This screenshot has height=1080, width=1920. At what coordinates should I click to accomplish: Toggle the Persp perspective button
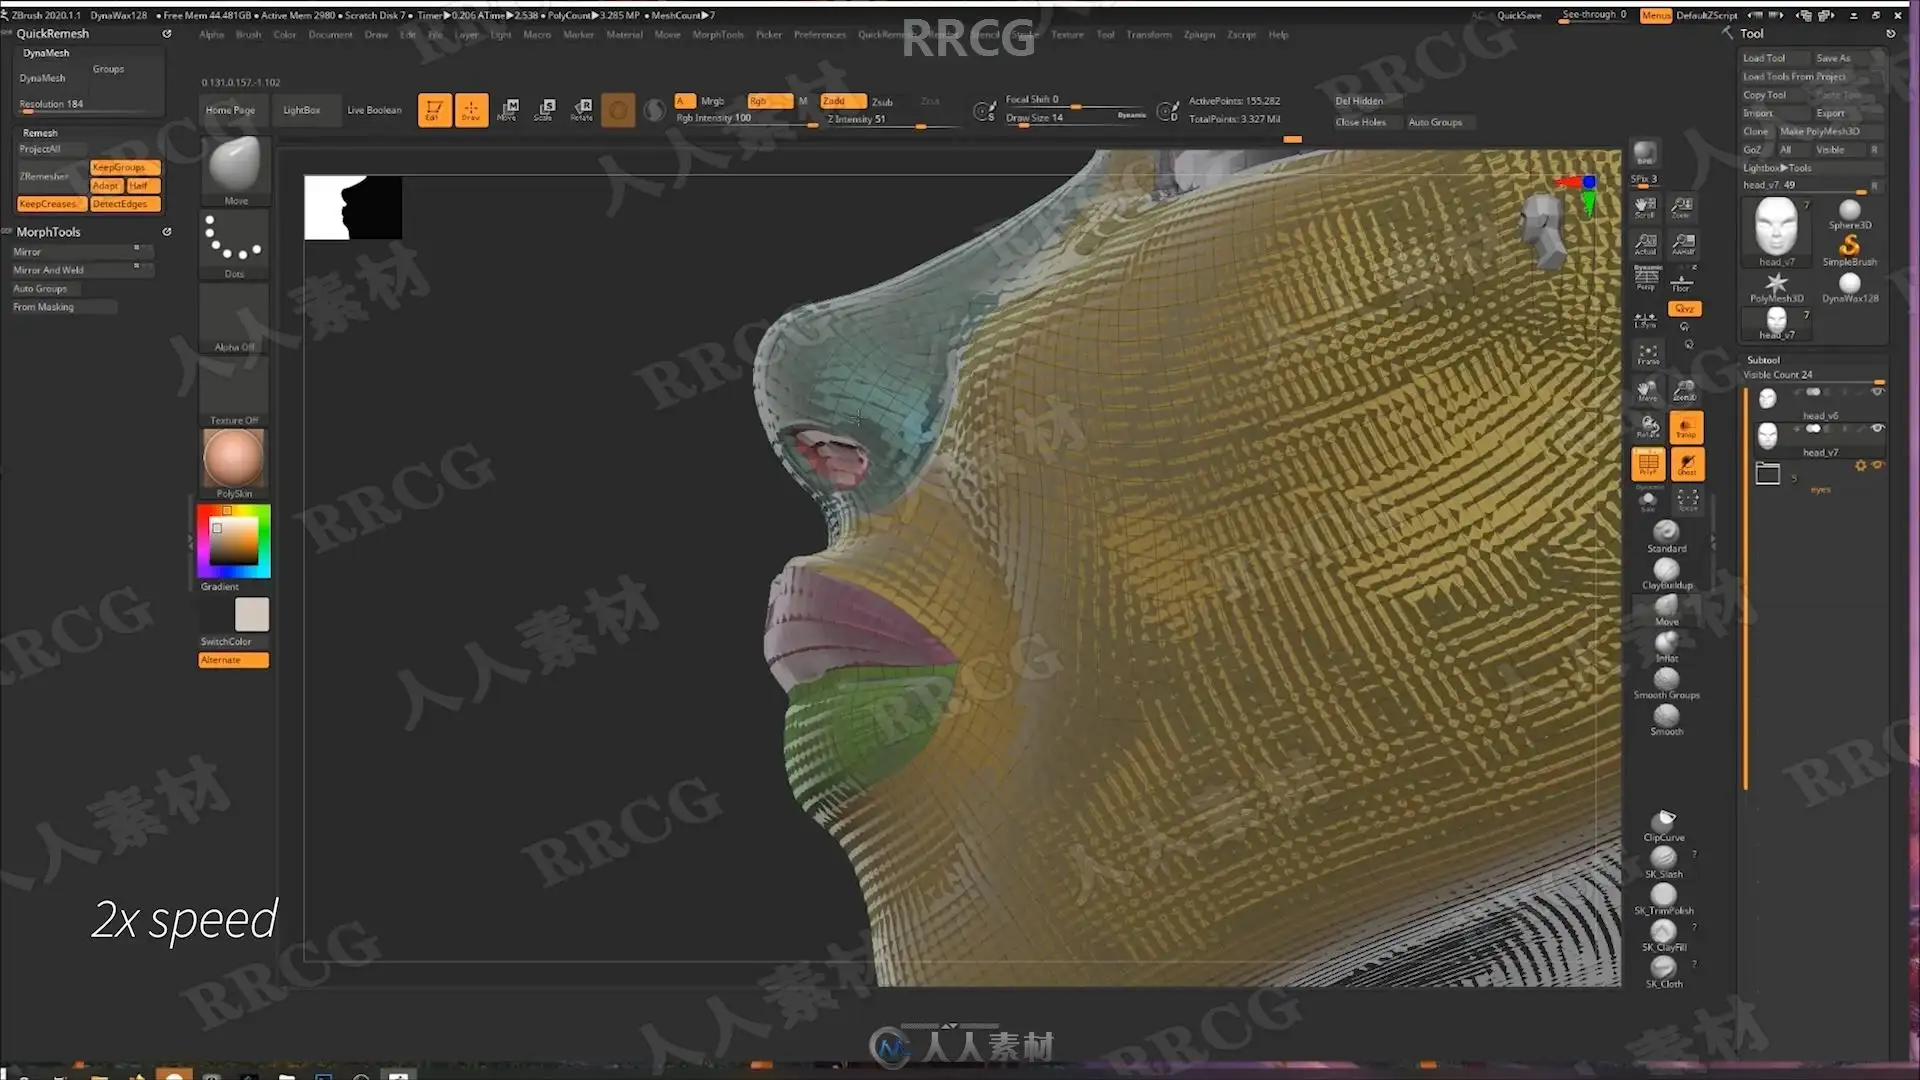[1646, 279]
